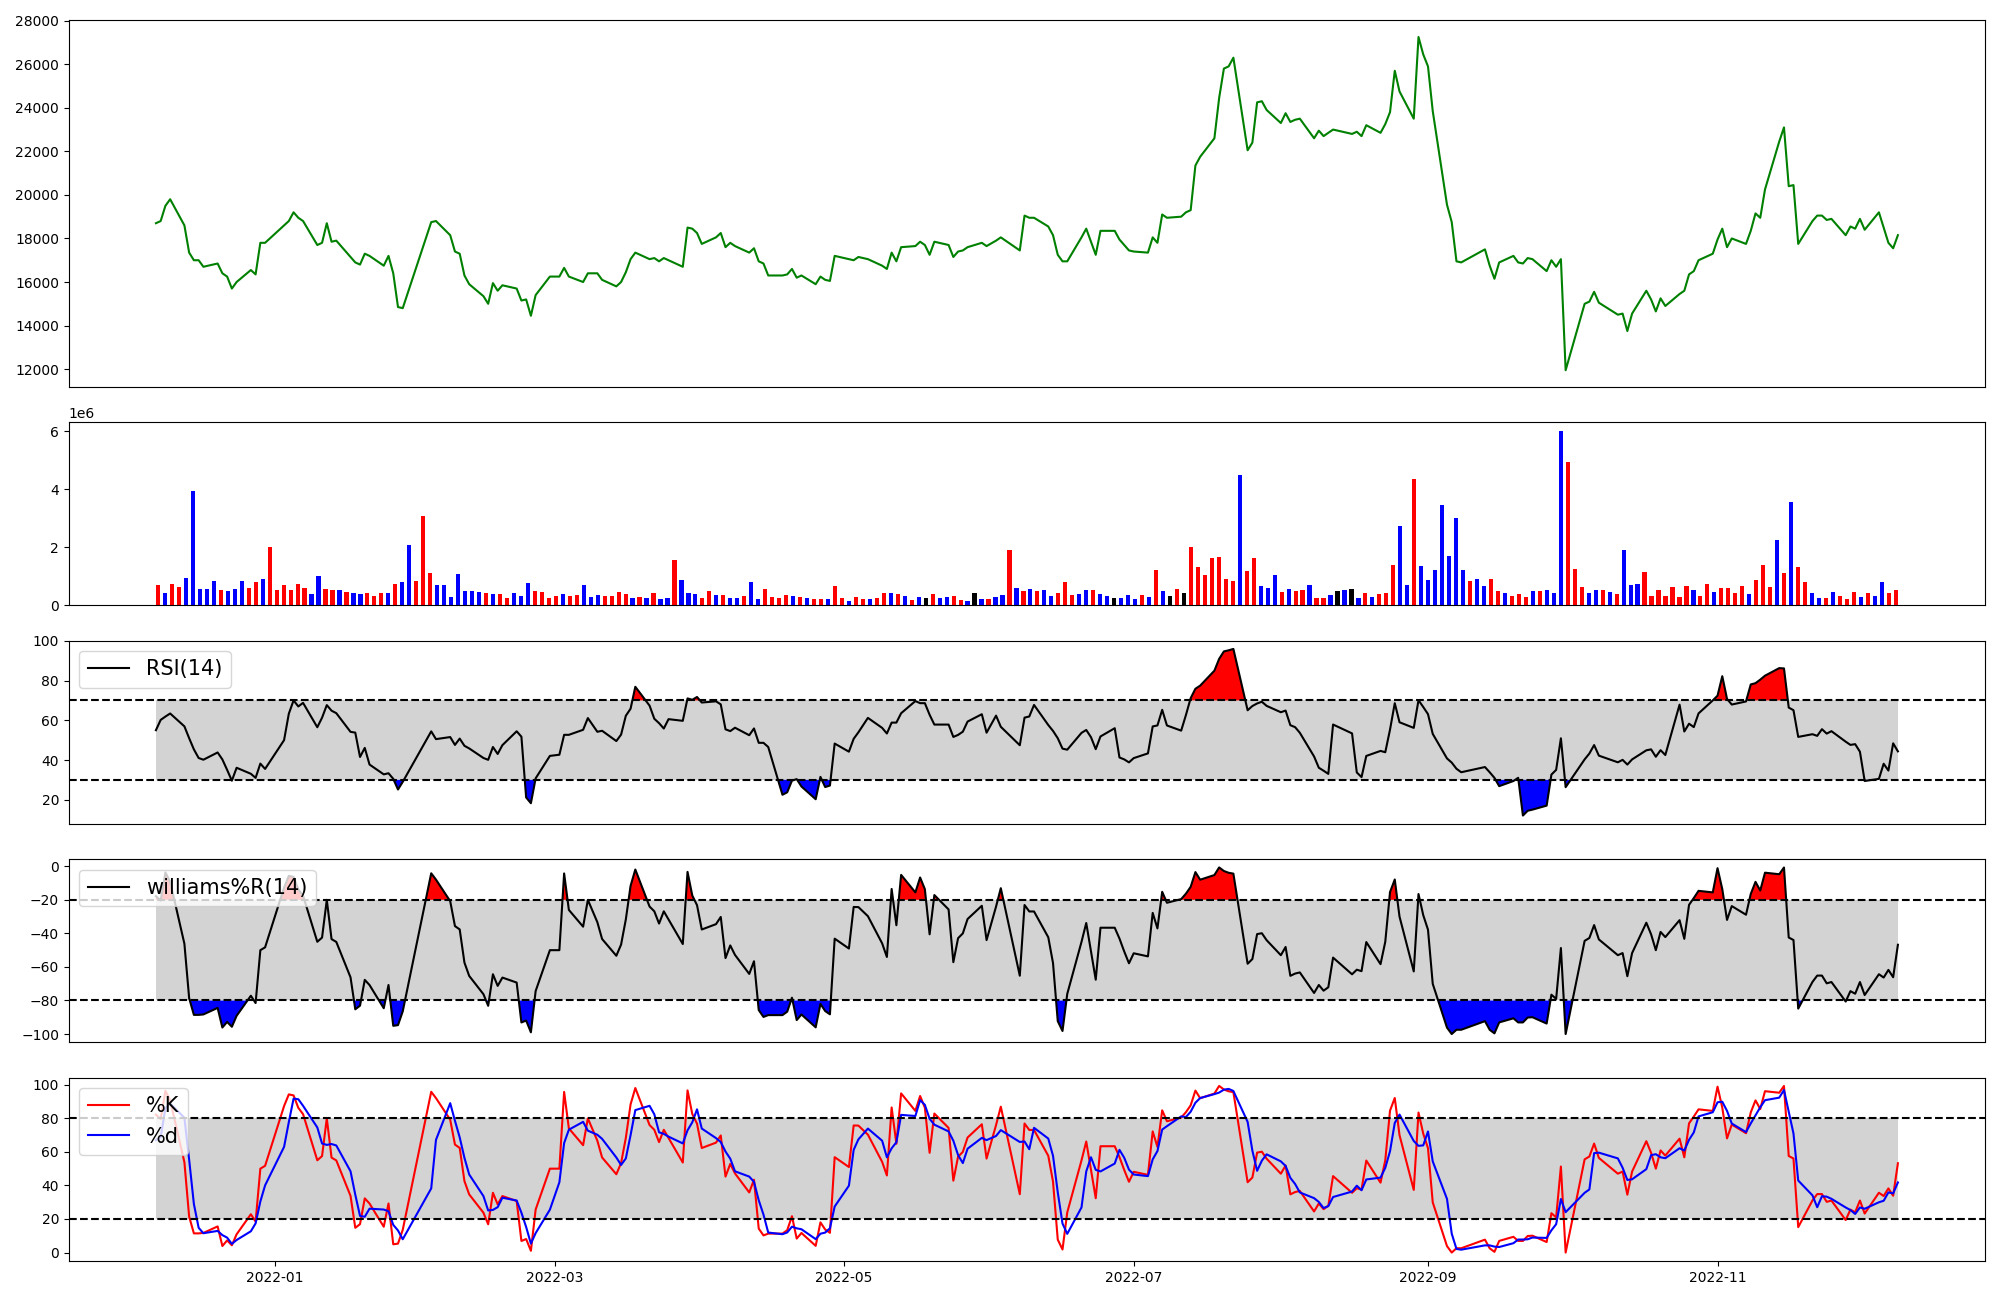Screen dimensions: 2000x1300
Task: Click the 1e6 scale label above volume chart
Action: tap(81, 413)
